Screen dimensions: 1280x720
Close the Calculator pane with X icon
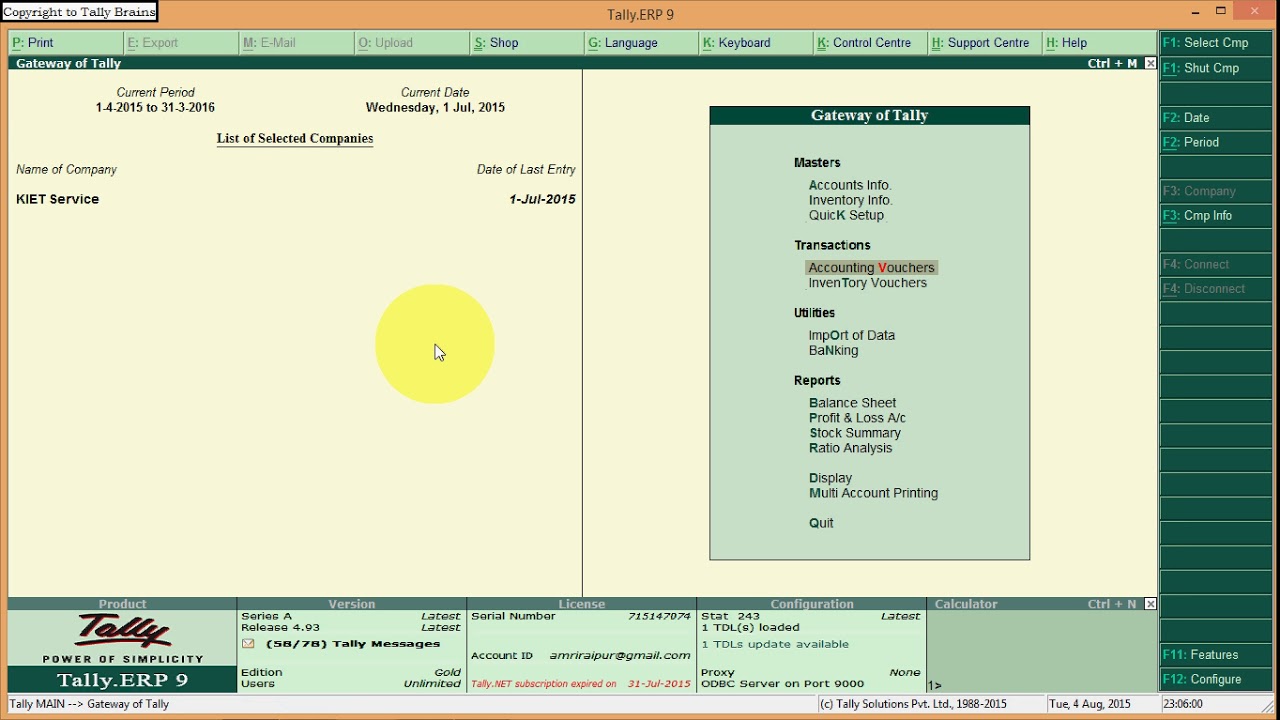tap(1150, 604)
